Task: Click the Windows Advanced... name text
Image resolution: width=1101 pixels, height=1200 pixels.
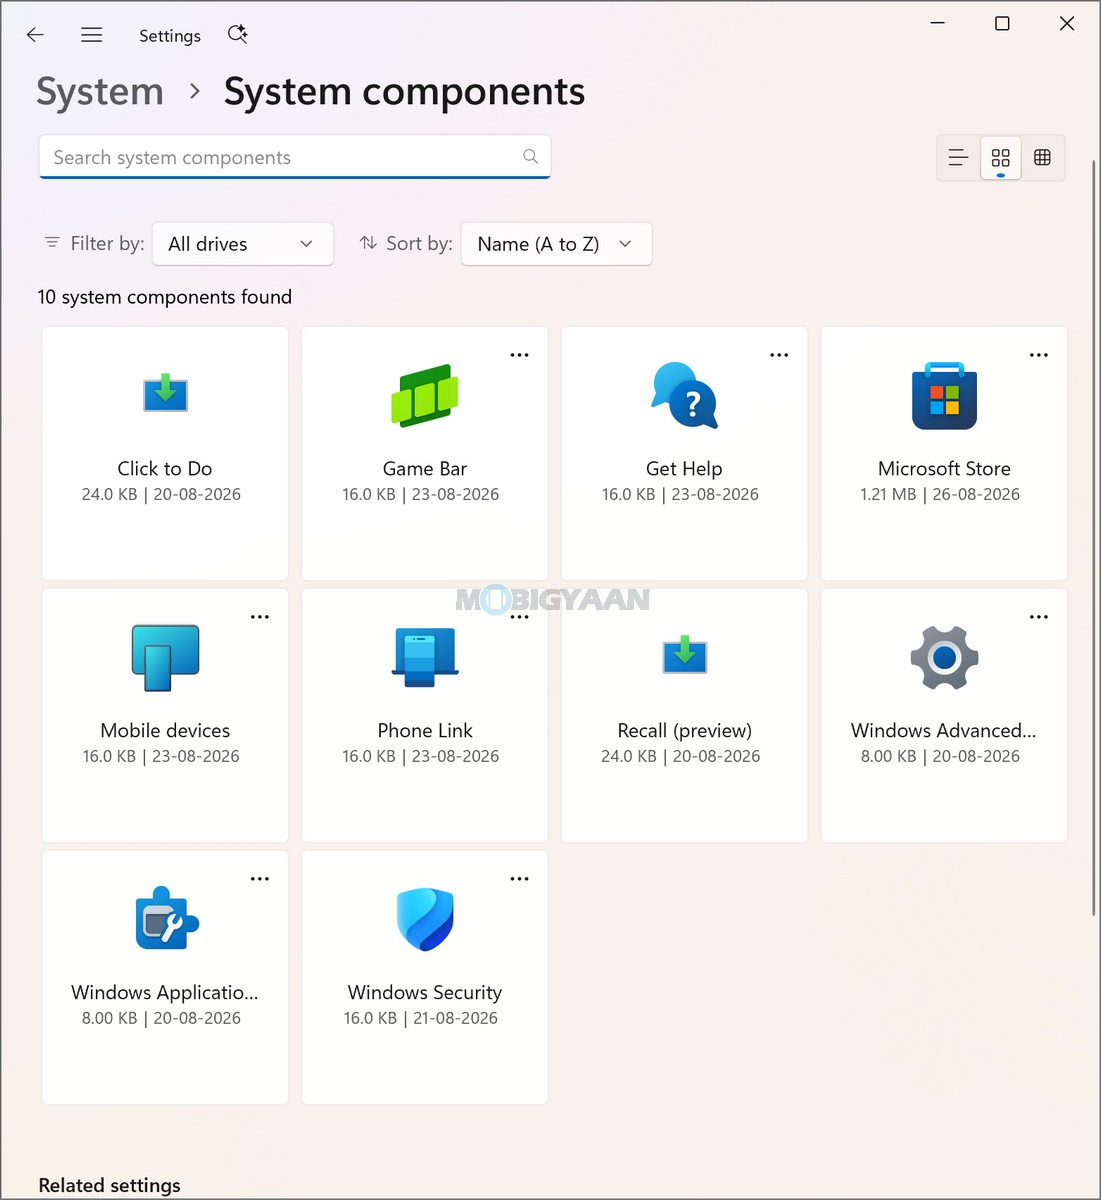Action: tap(944, 731)
